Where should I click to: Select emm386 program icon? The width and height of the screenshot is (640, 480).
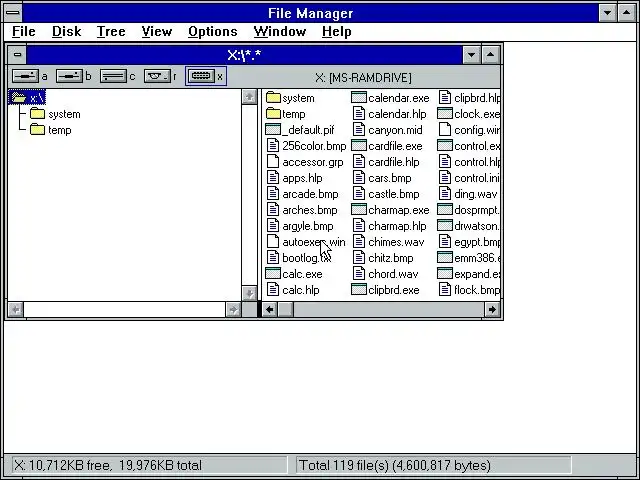click(x=445, y=258)
